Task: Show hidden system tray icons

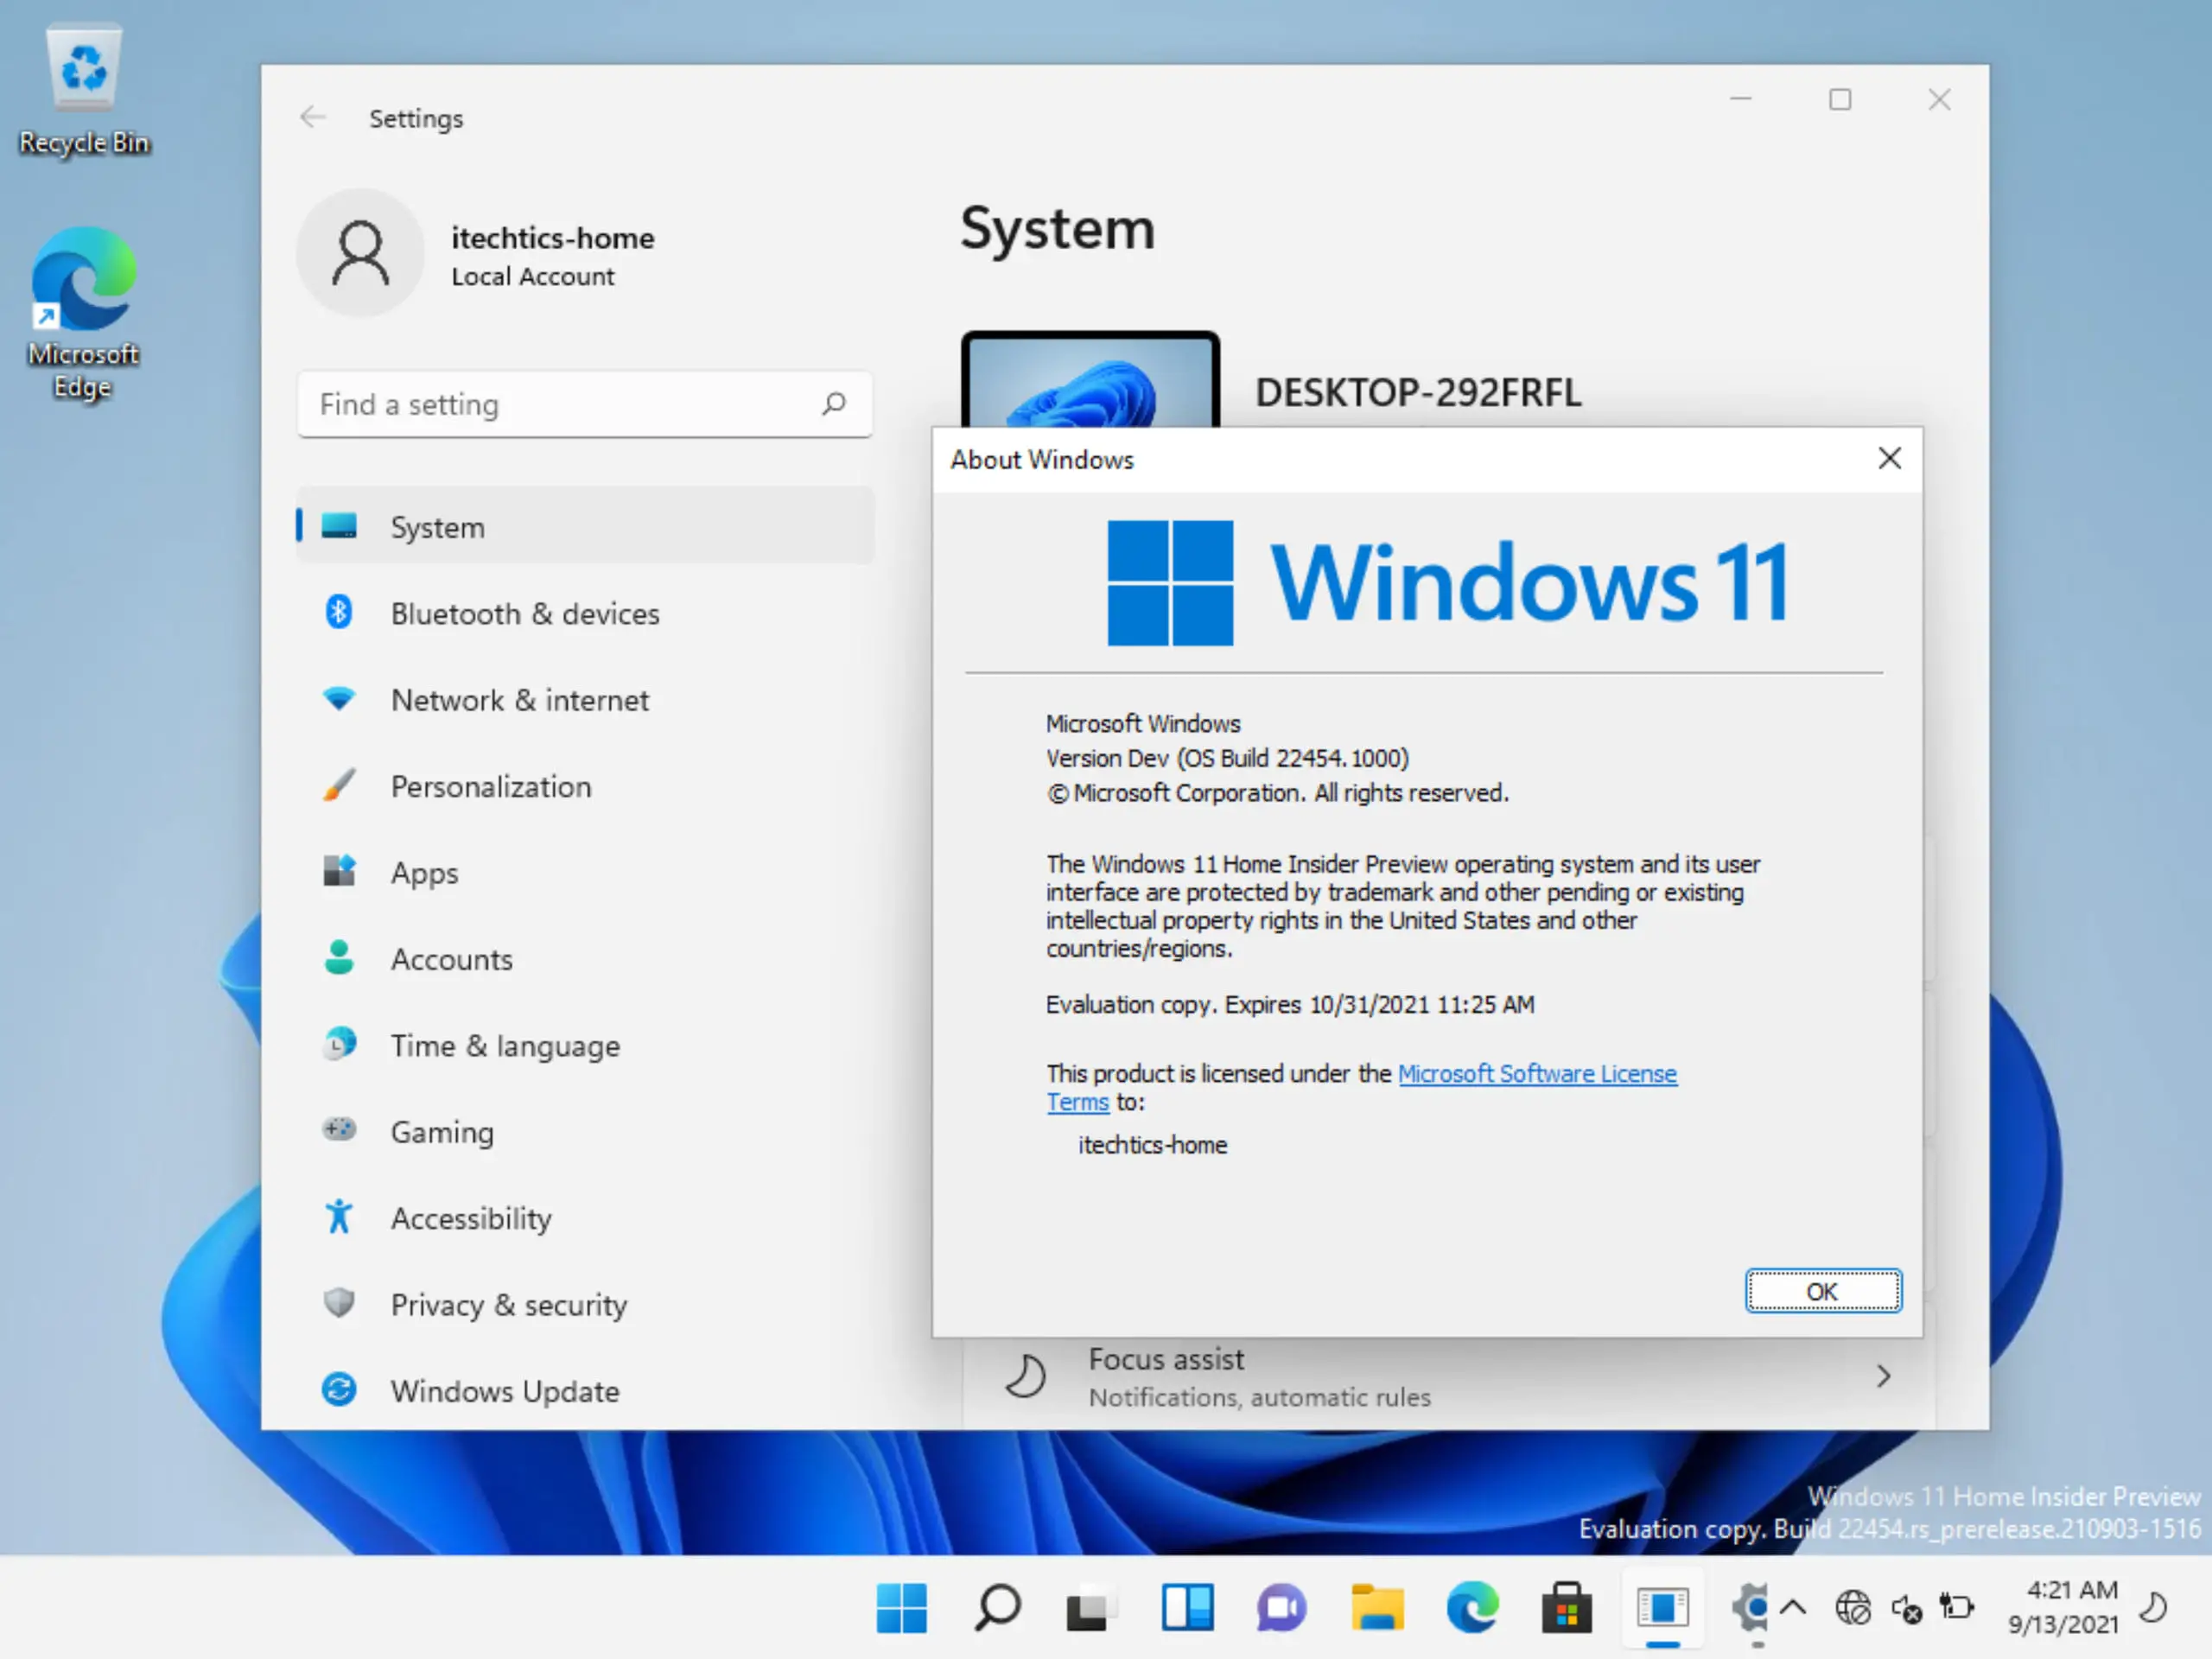Action: 1793,1608
